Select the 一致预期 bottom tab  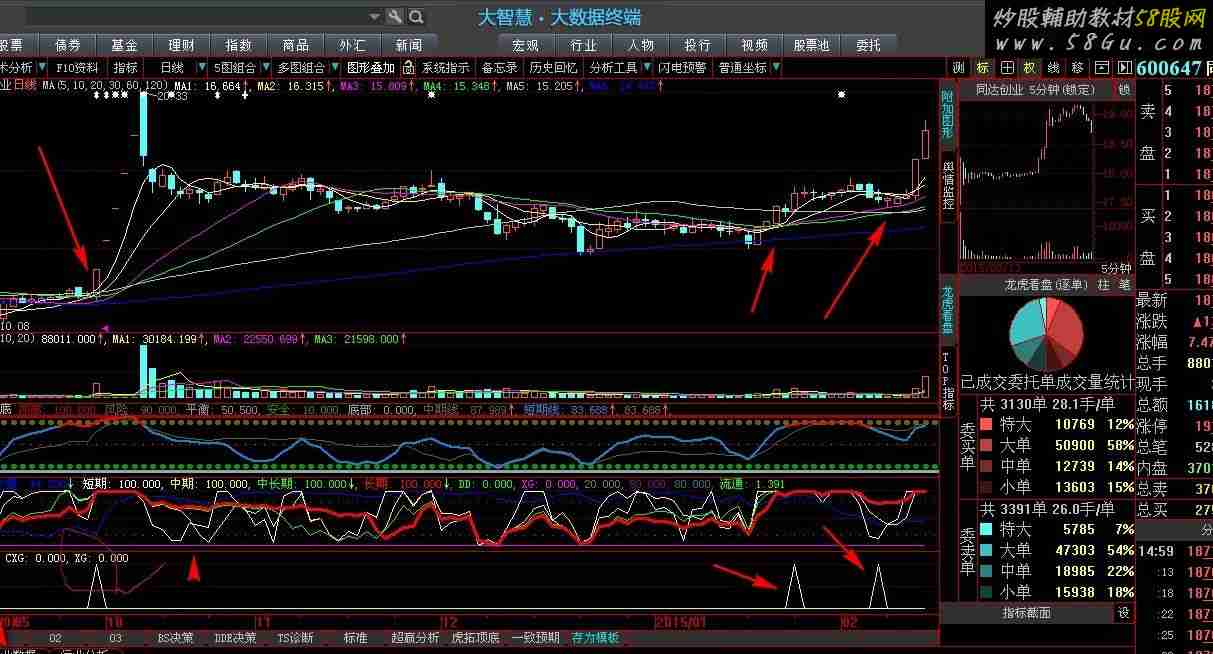[x=535, y=638]
